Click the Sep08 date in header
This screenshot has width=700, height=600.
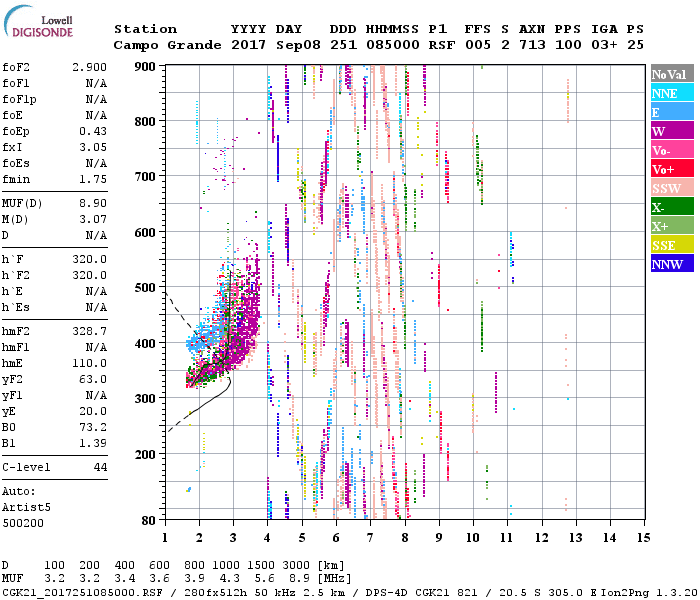coord(298,45)
